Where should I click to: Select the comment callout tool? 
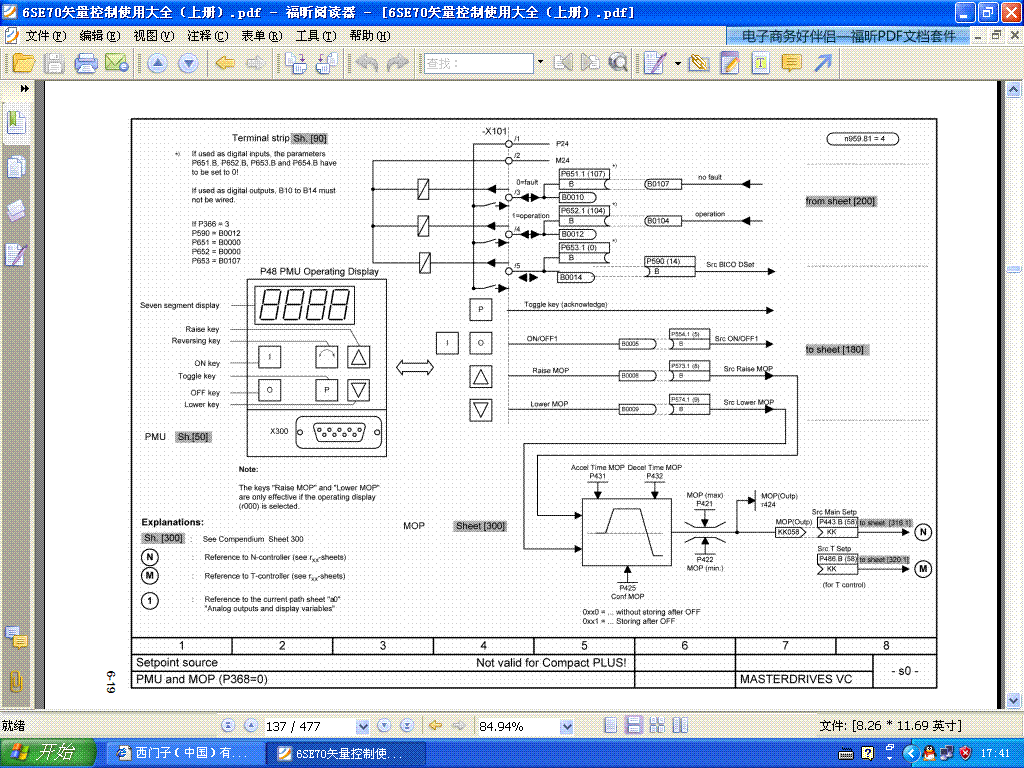792,63
